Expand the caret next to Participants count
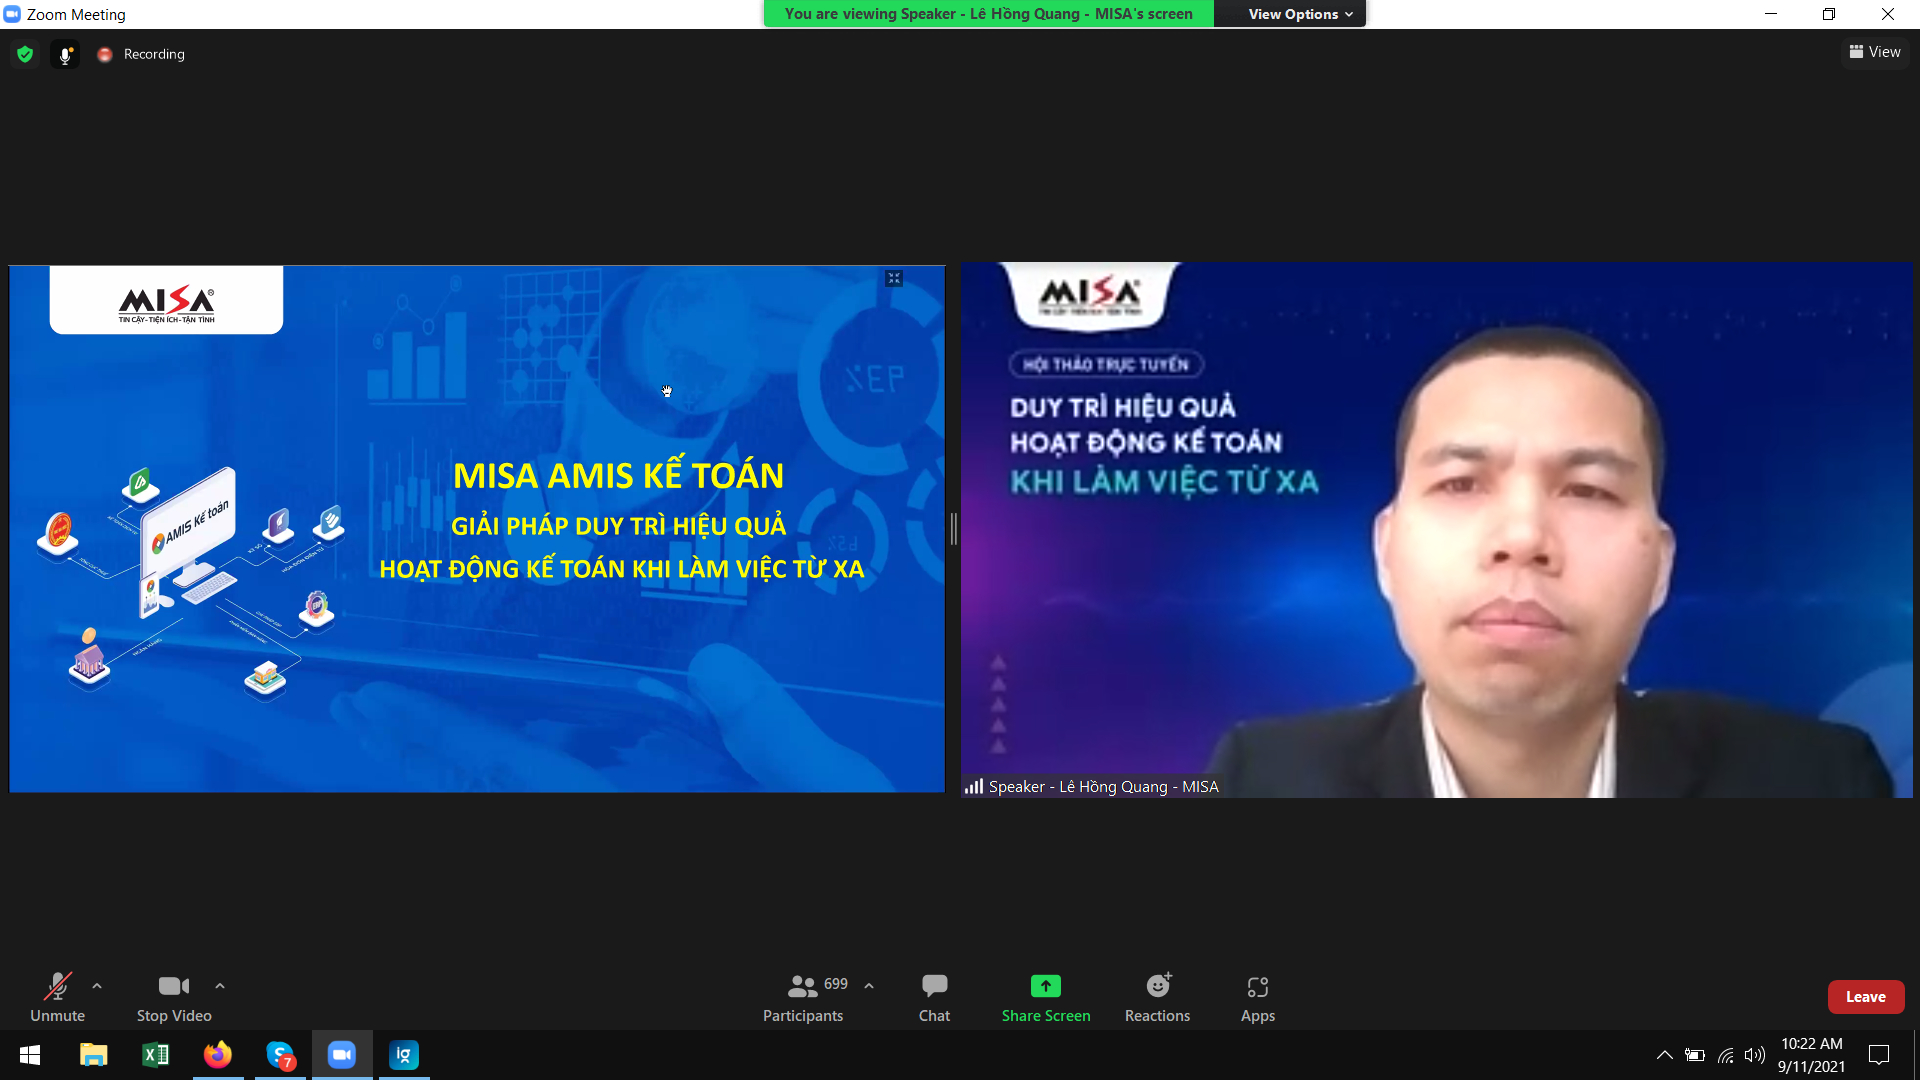The image size is (1920, 1080). [x=869, y=986]
